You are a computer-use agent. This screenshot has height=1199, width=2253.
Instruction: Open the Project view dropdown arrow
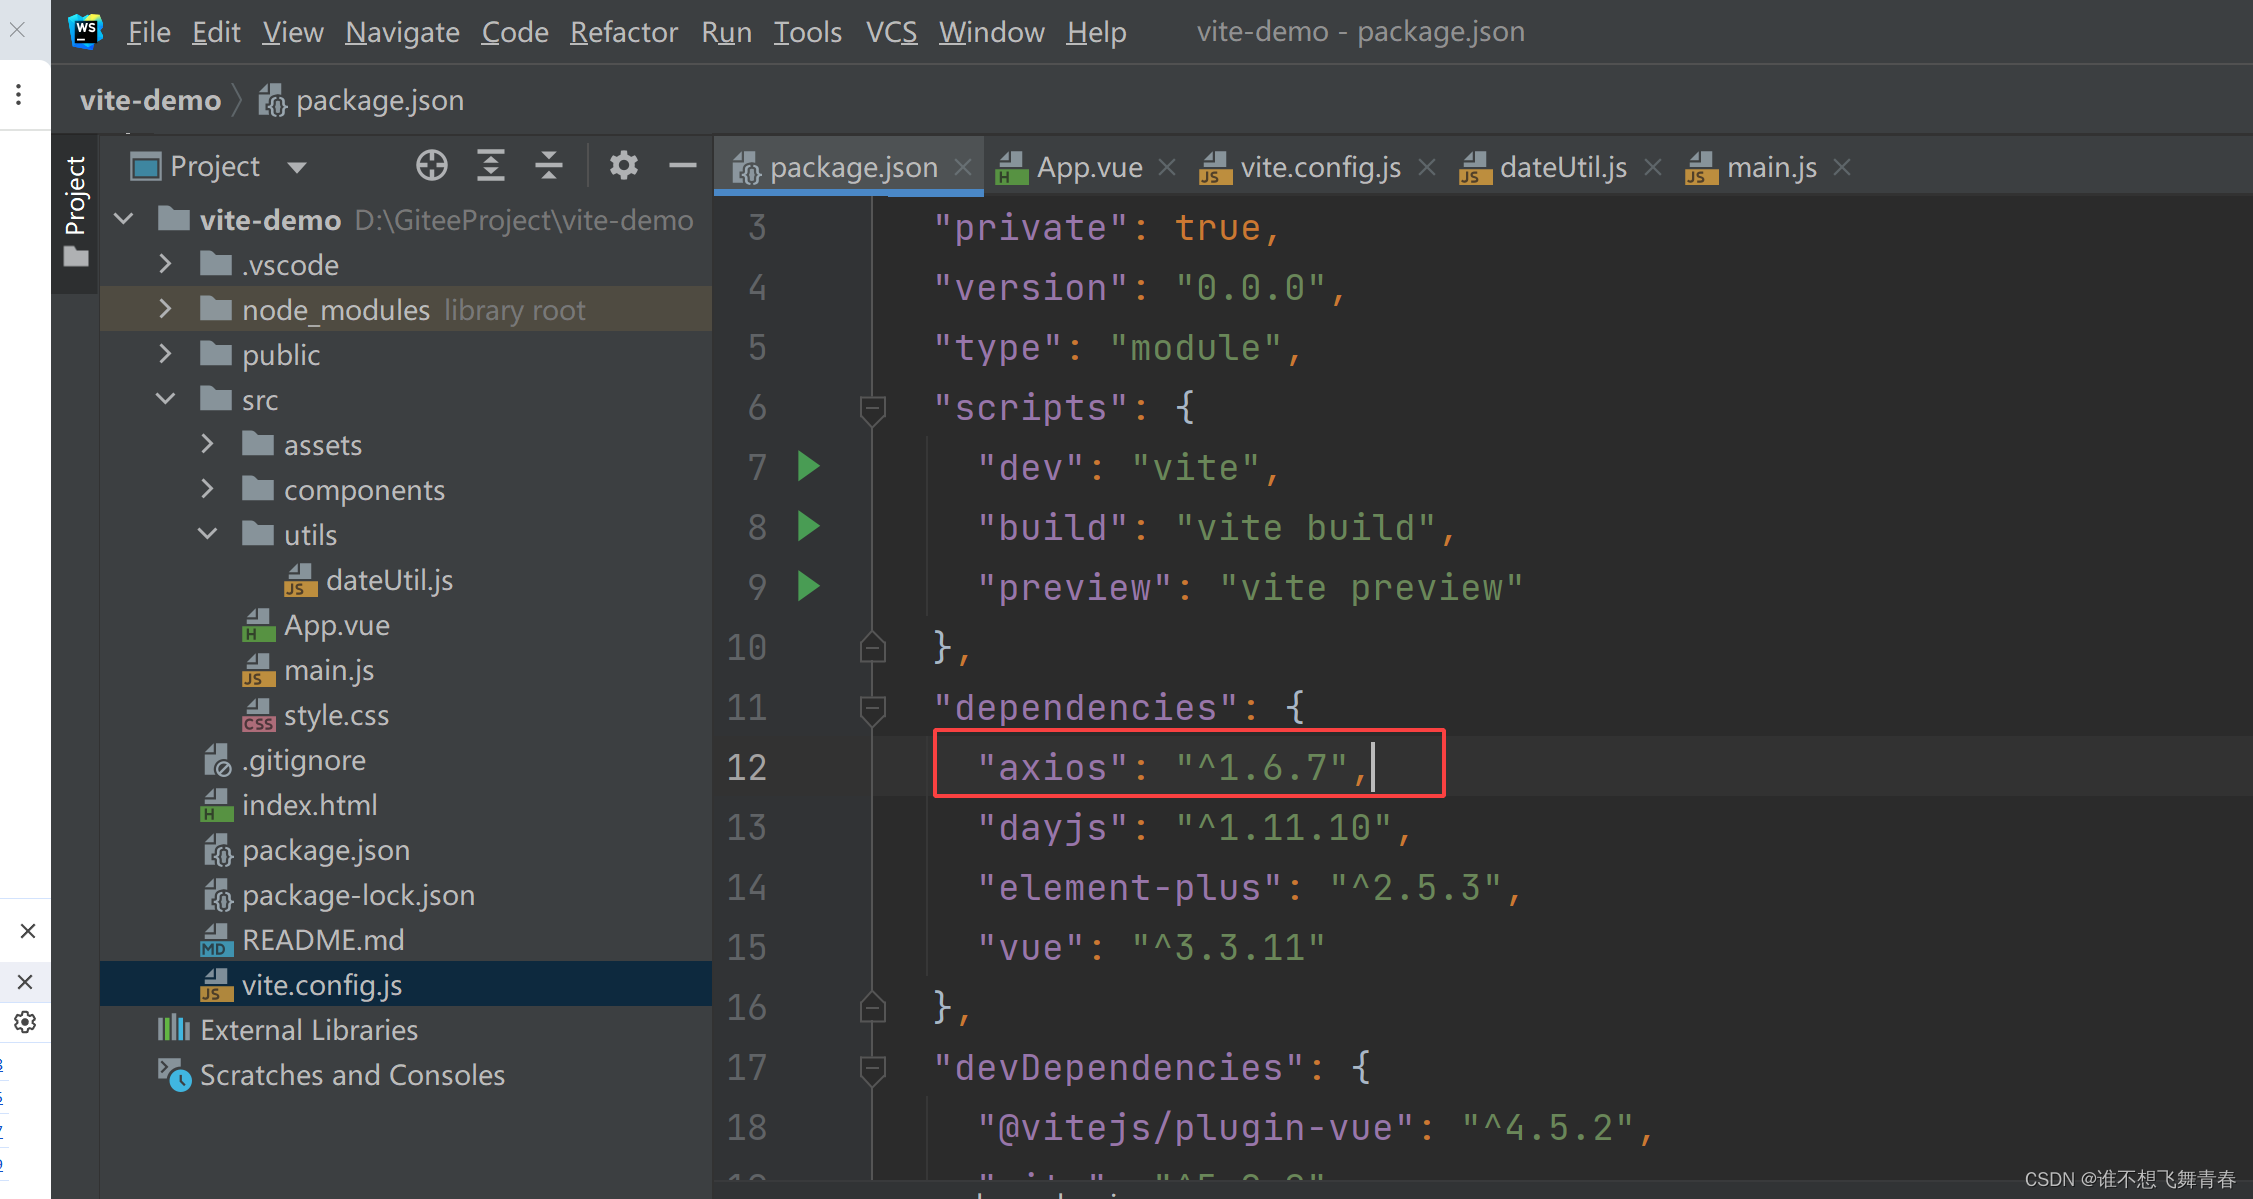(296, 166)
